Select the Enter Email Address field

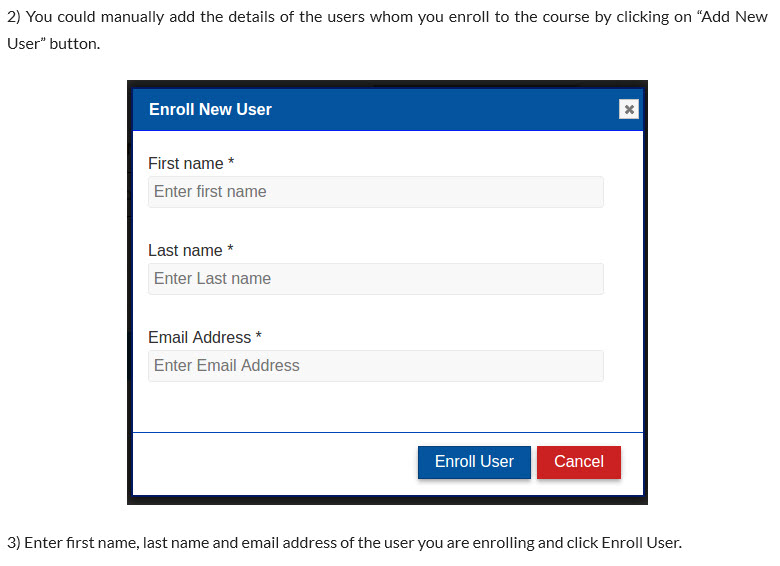tap(376, 366)
